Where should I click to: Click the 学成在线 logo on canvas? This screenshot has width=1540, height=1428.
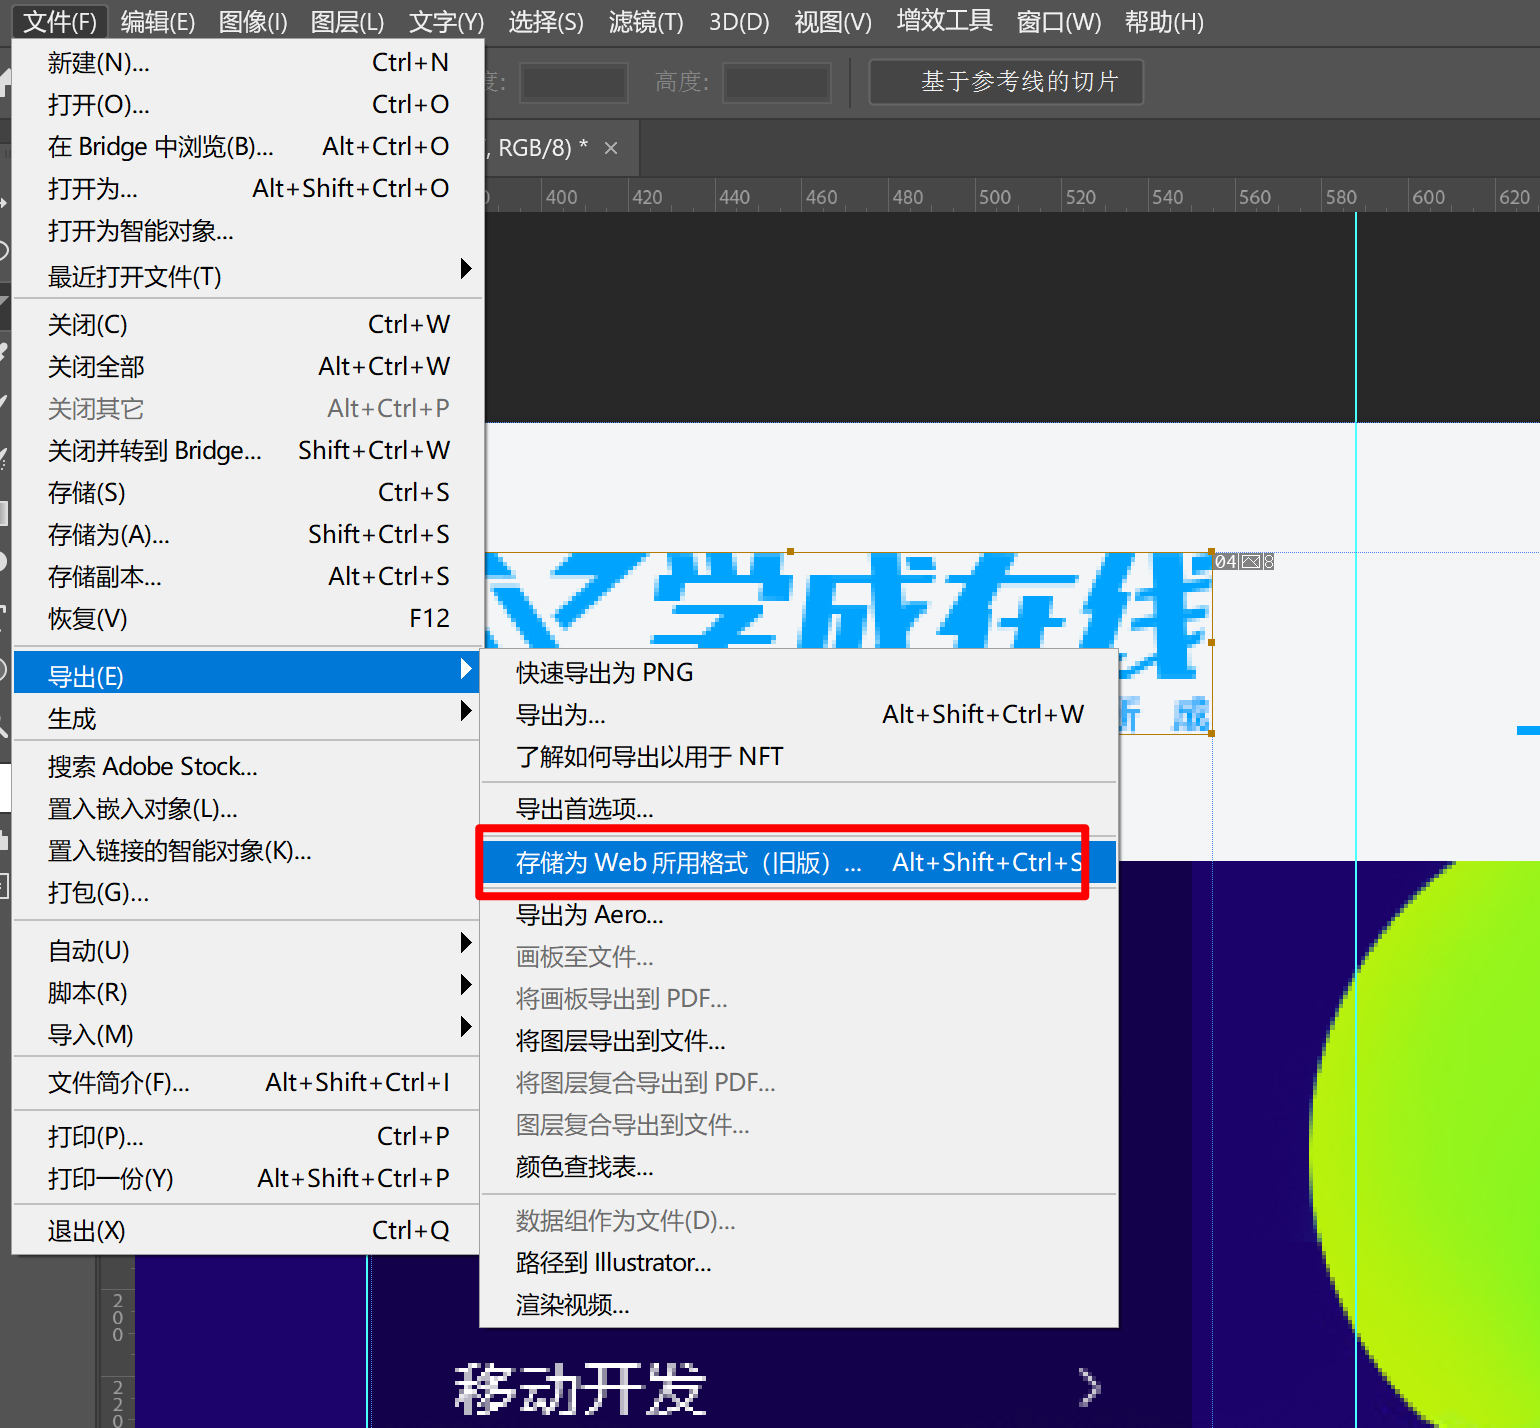[850, 600]
